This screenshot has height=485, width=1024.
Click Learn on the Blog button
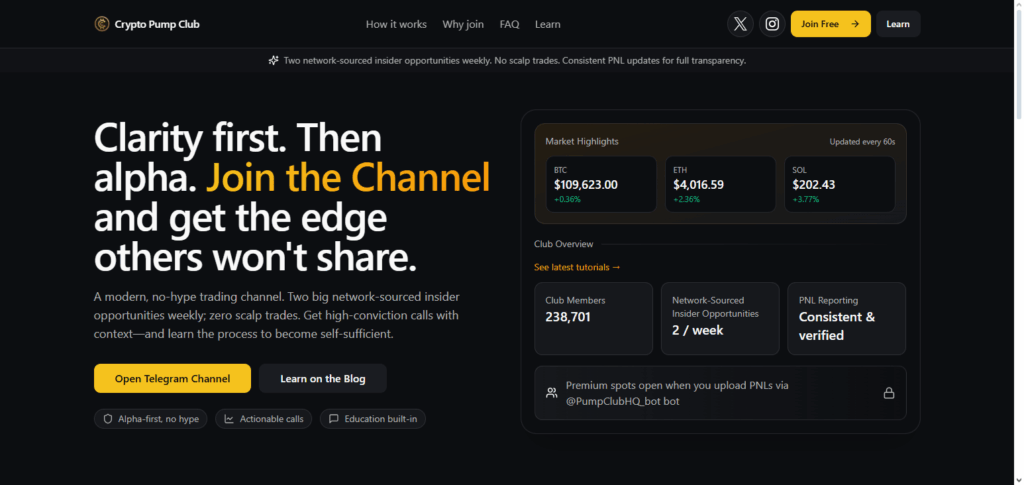click(x=323, y=379)
